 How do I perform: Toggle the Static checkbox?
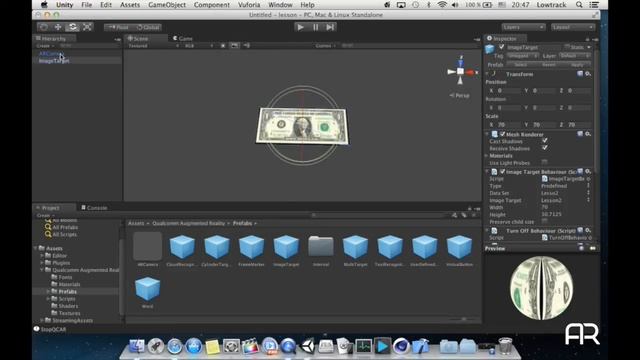point(567,47)
